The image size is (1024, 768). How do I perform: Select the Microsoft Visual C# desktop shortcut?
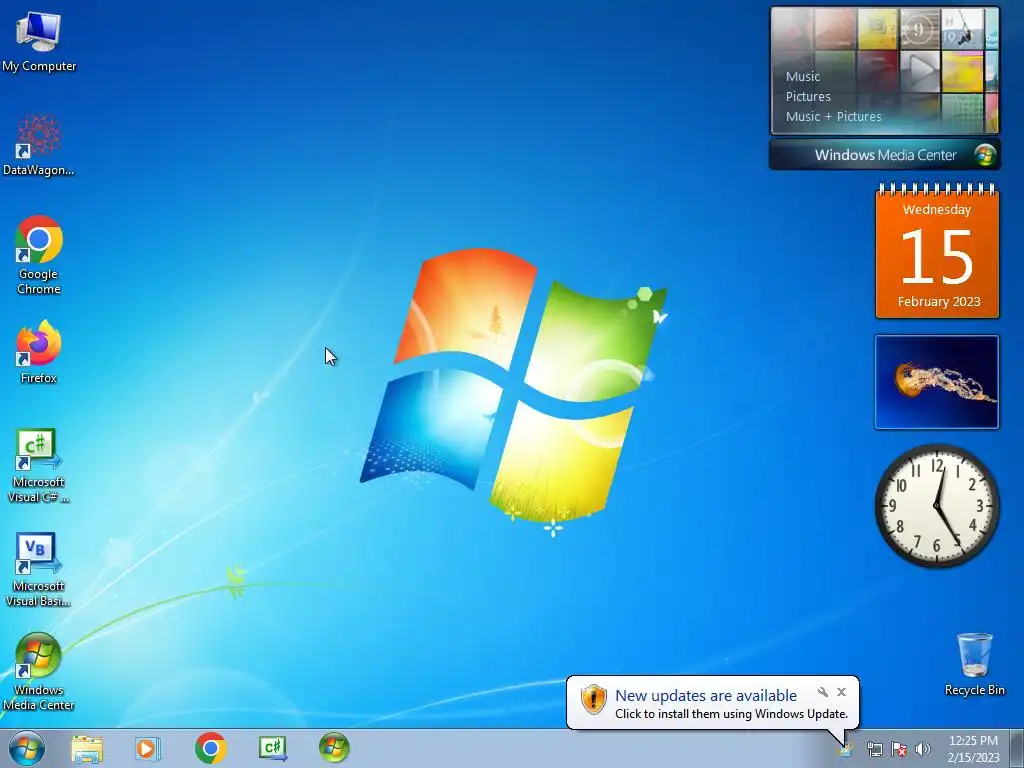point(39,466)
